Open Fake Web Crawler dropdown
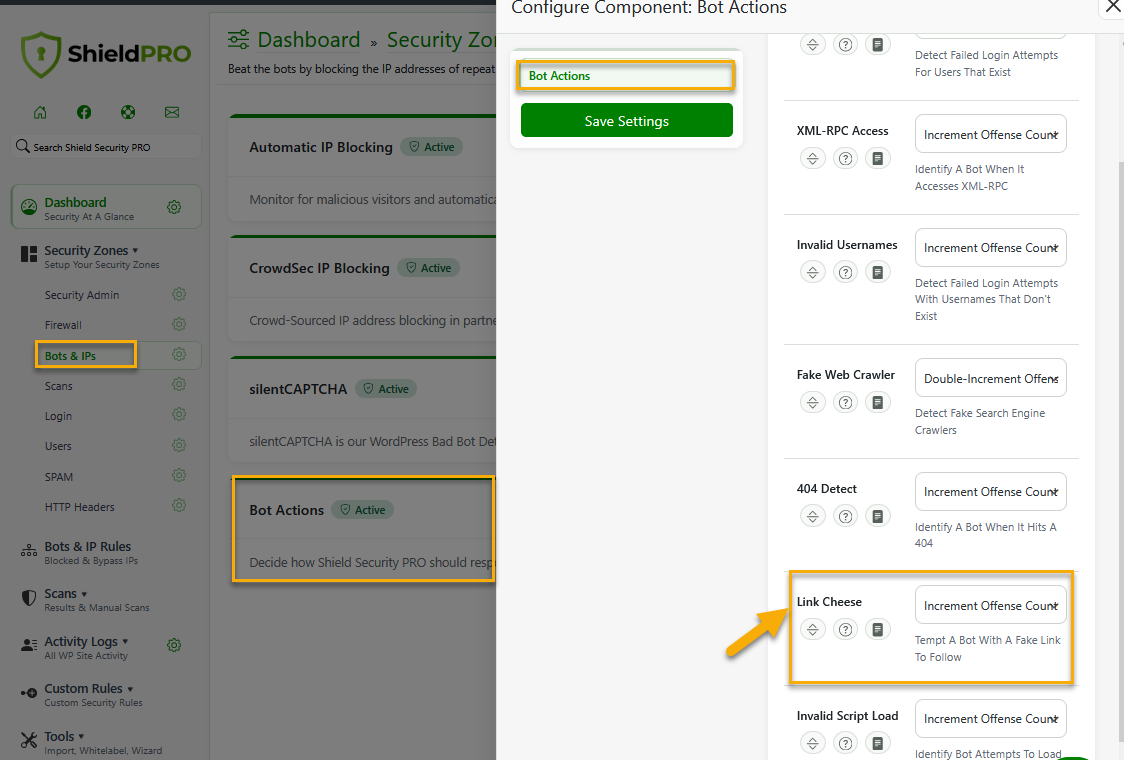 point(991,378)
